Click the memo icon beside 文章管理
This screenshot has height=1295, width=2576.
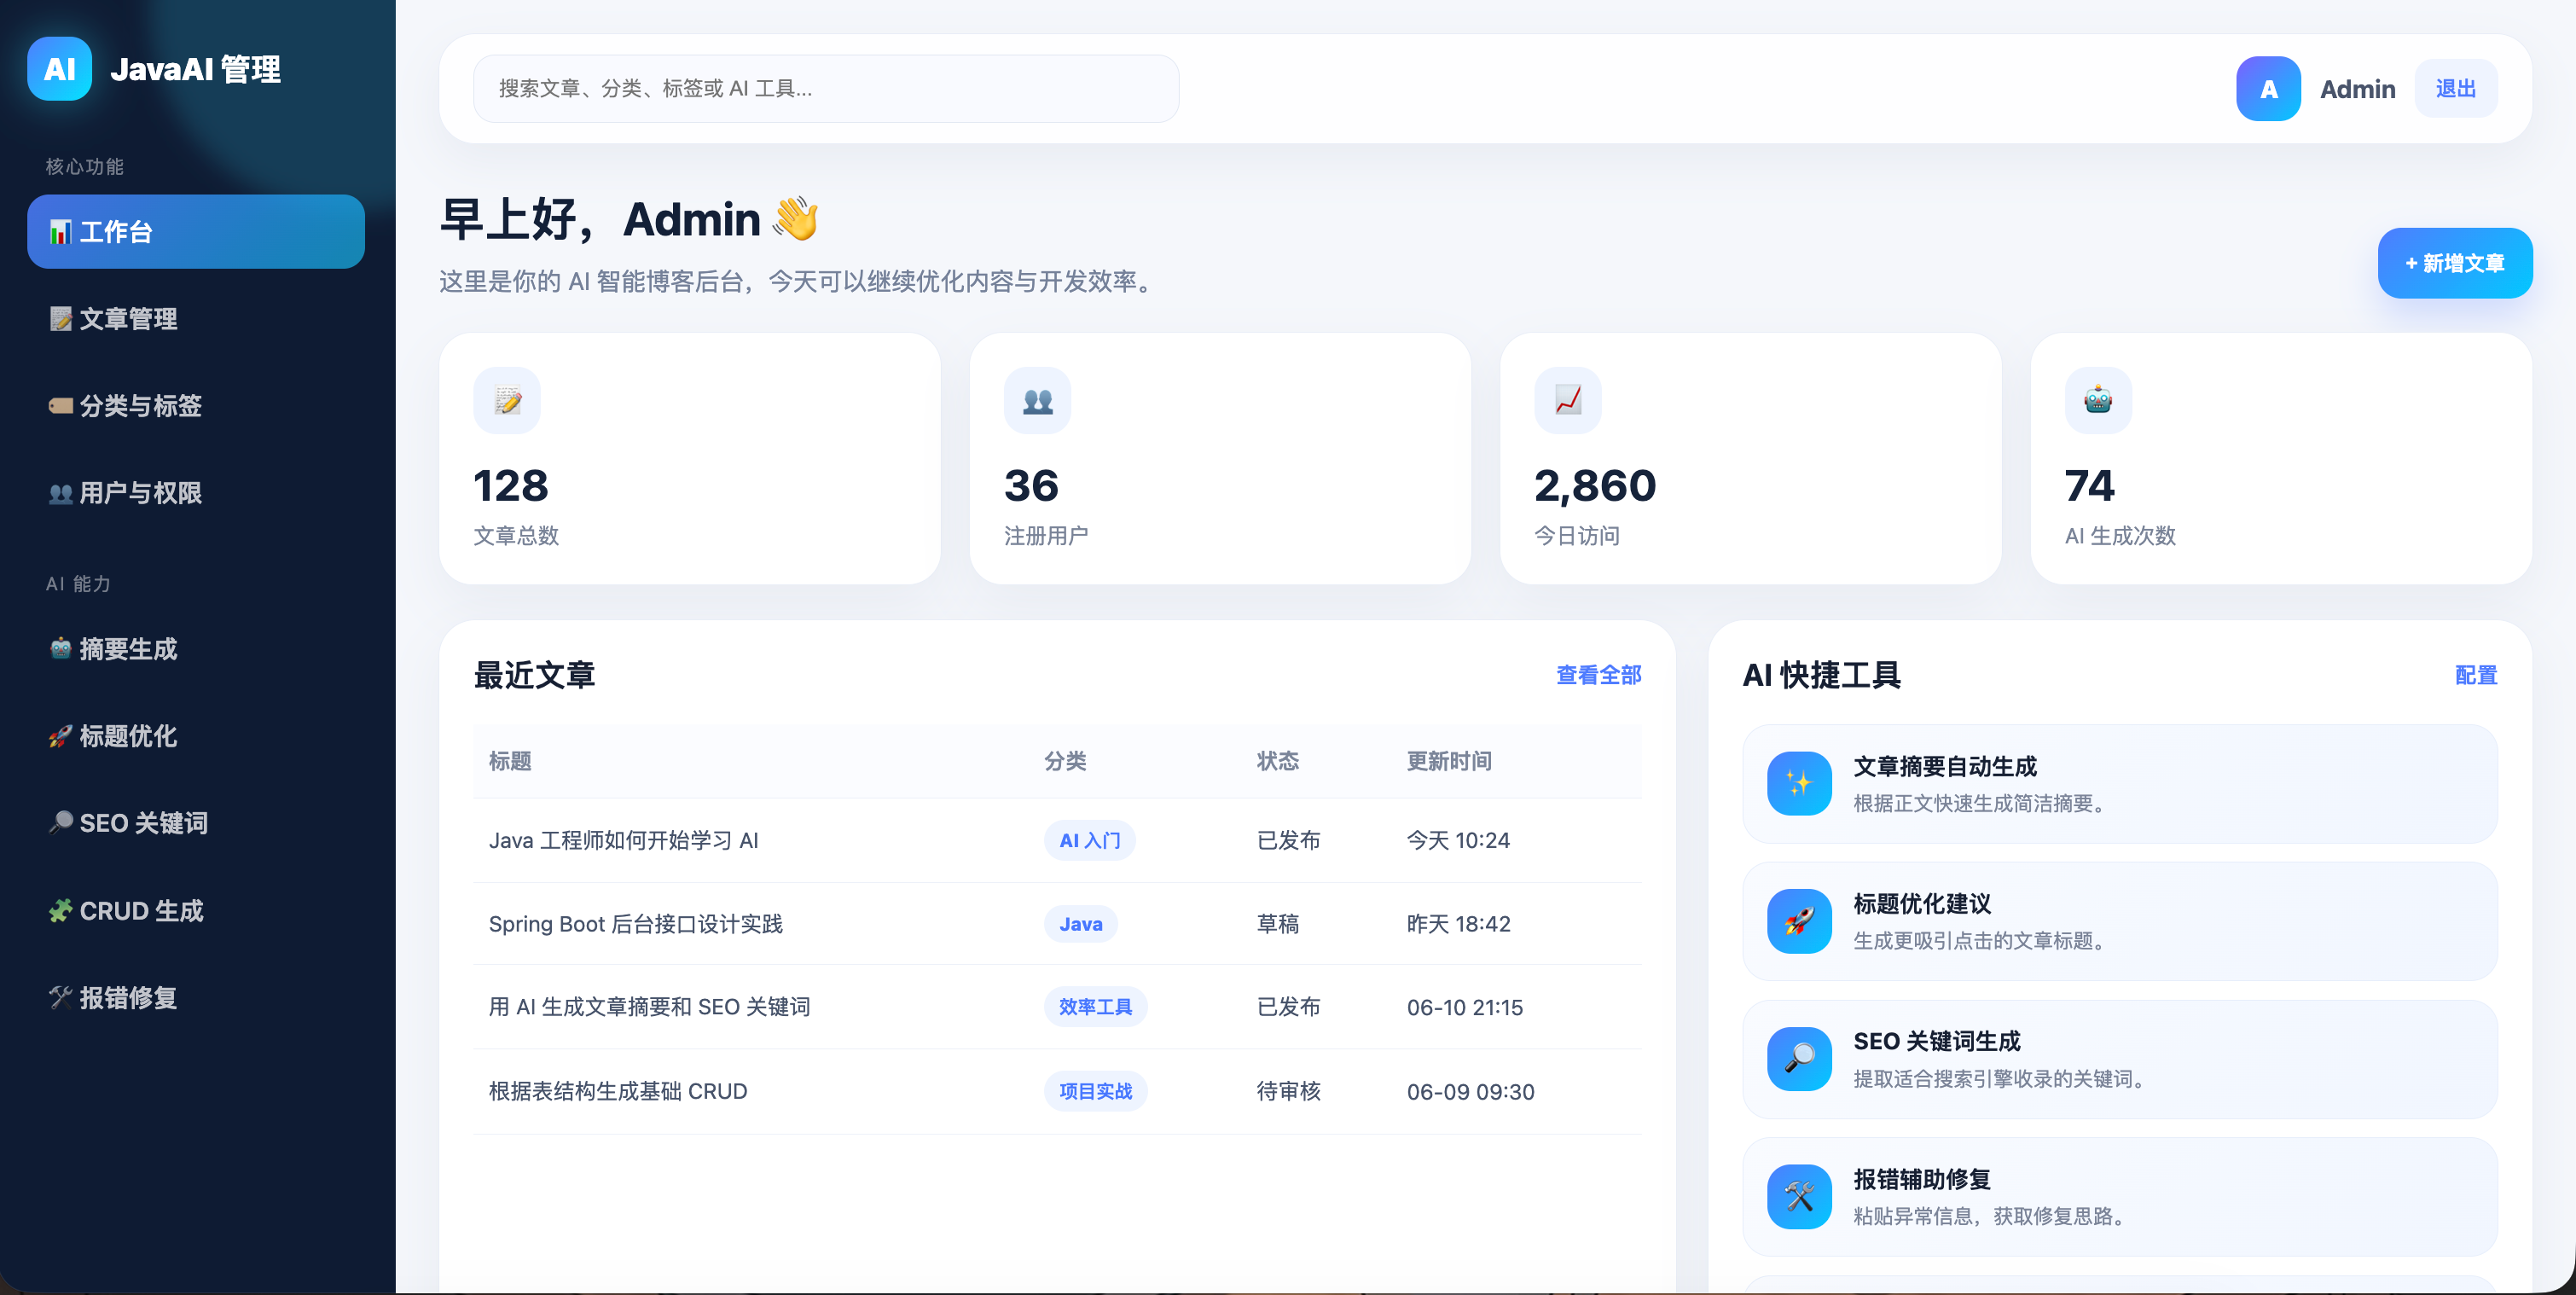tap(61, 319)
